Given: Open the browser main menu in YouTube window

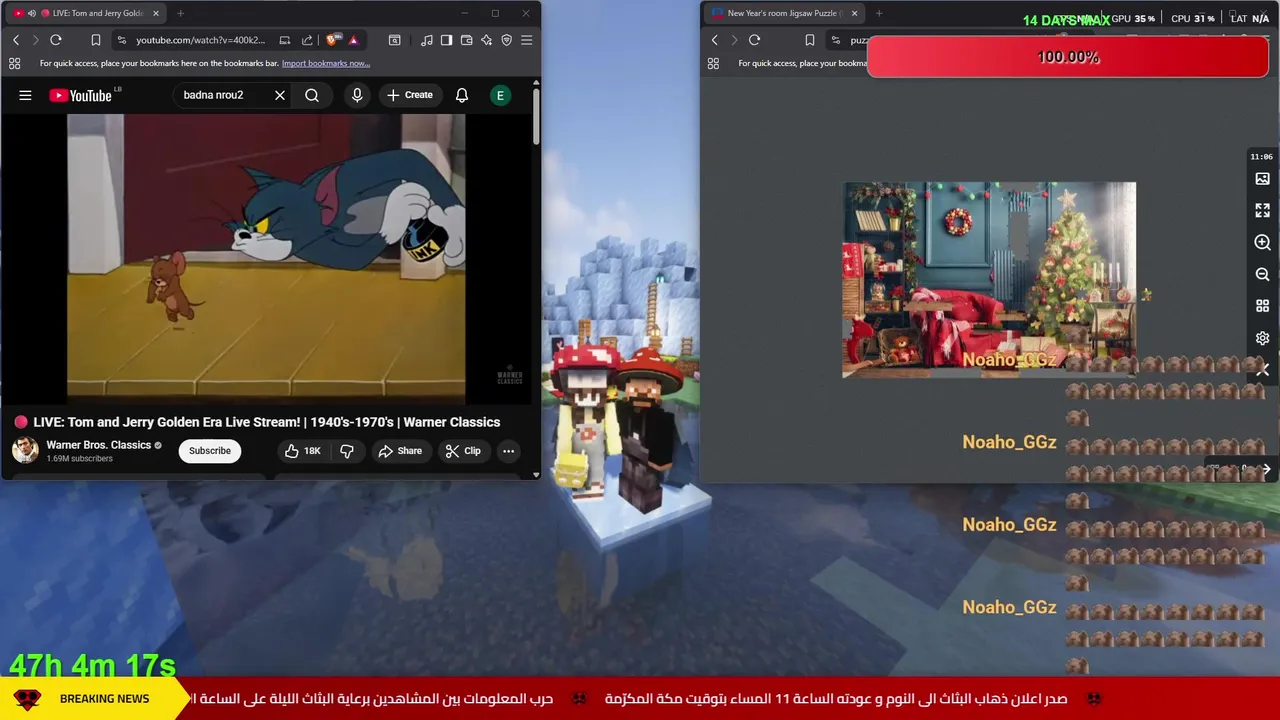Looking at the screenshot, I should [x=527, y=40].
